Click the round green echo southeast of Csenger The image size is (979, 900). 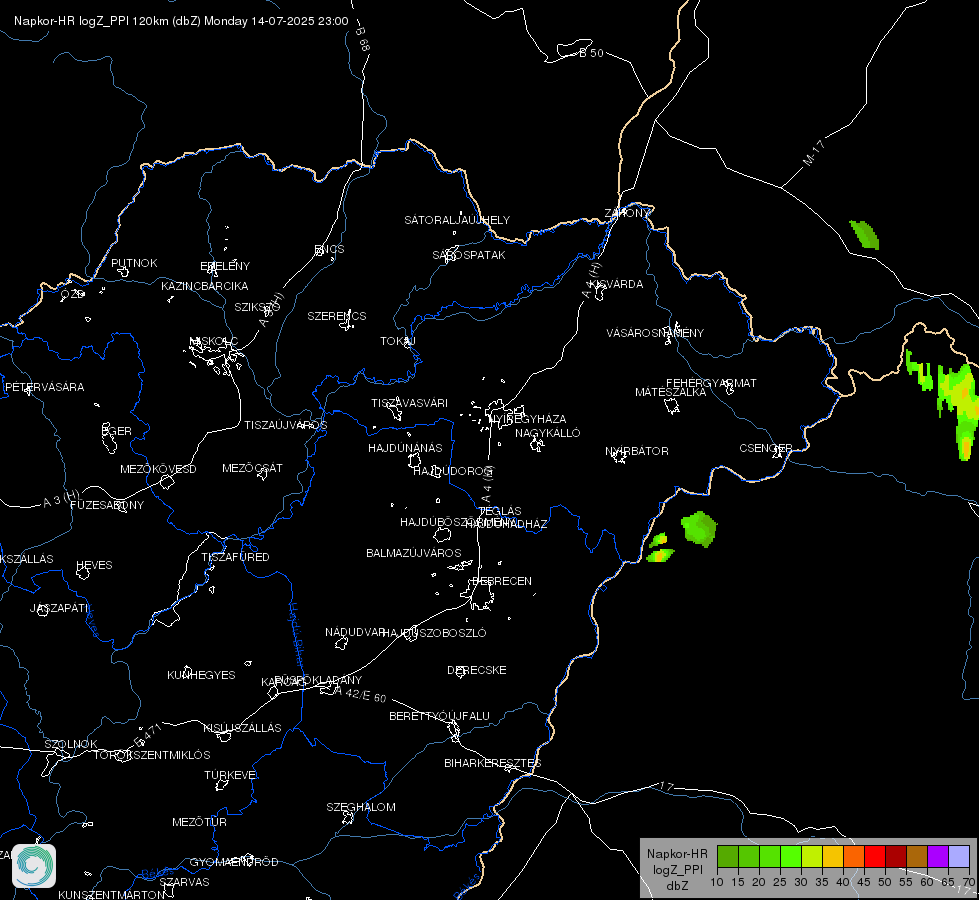[x=699, y=529]
